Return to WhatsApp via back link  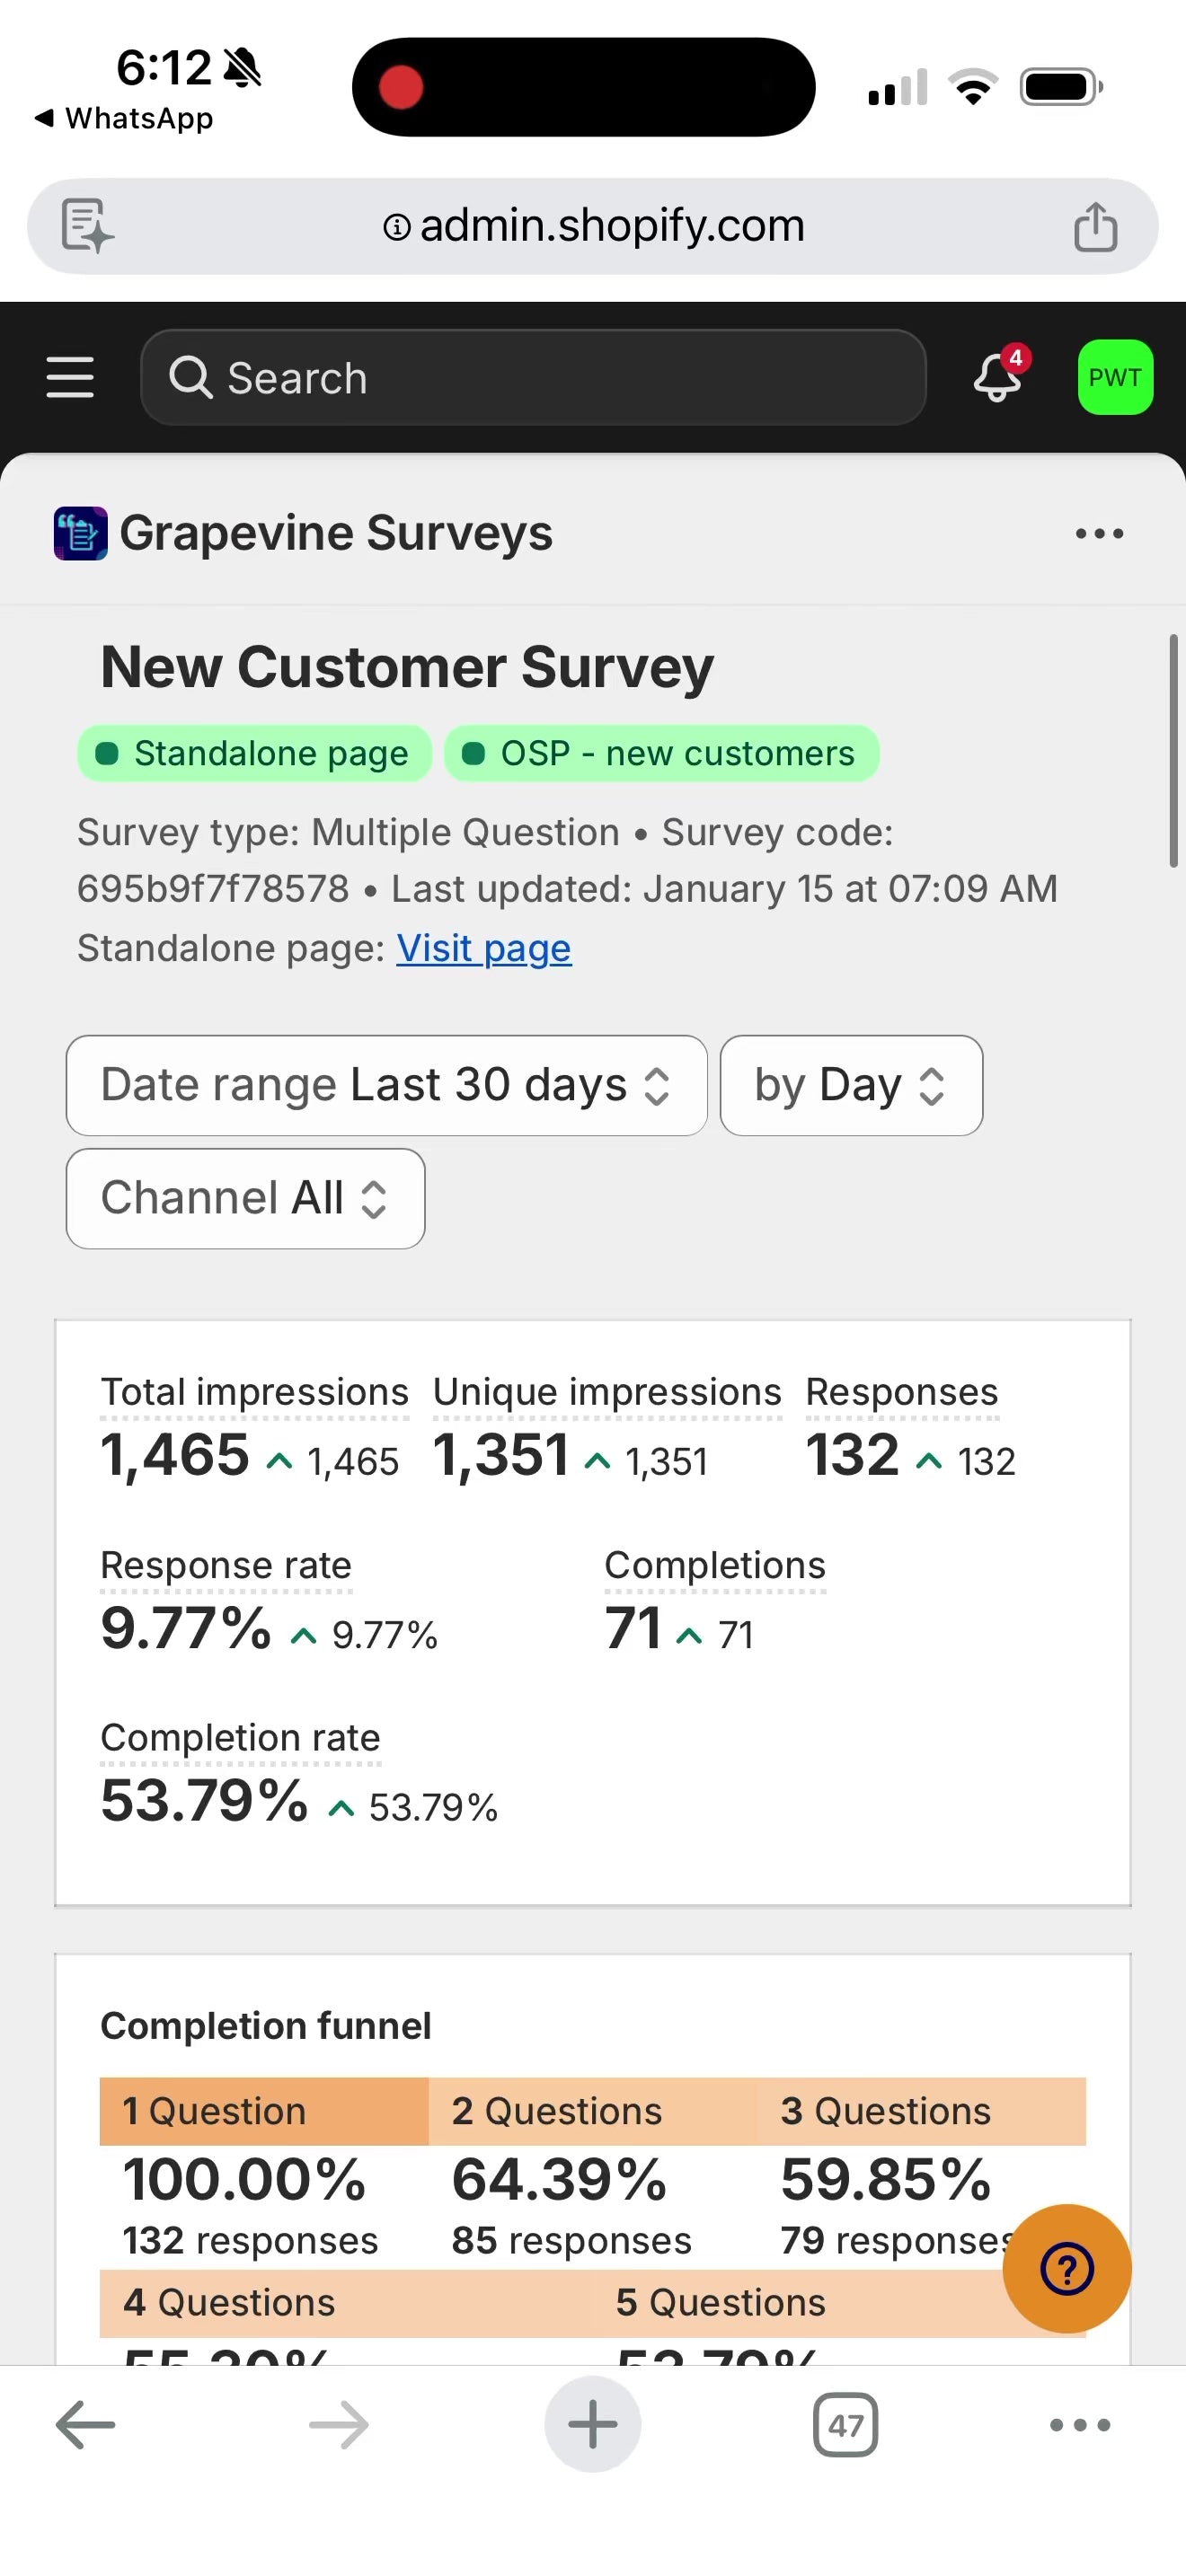(x=125, y=118)
